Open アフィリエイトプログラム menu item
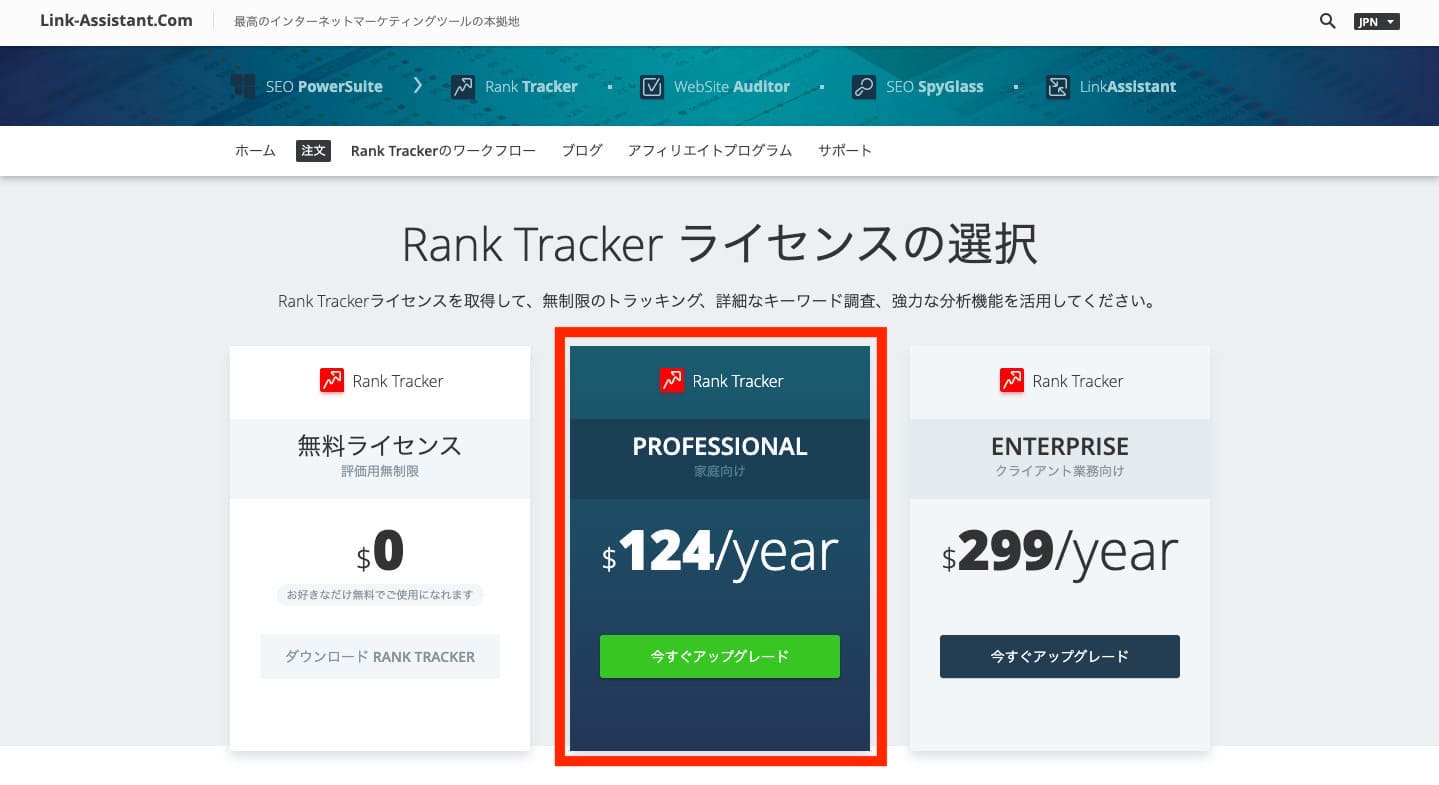 tap(710, 151)
